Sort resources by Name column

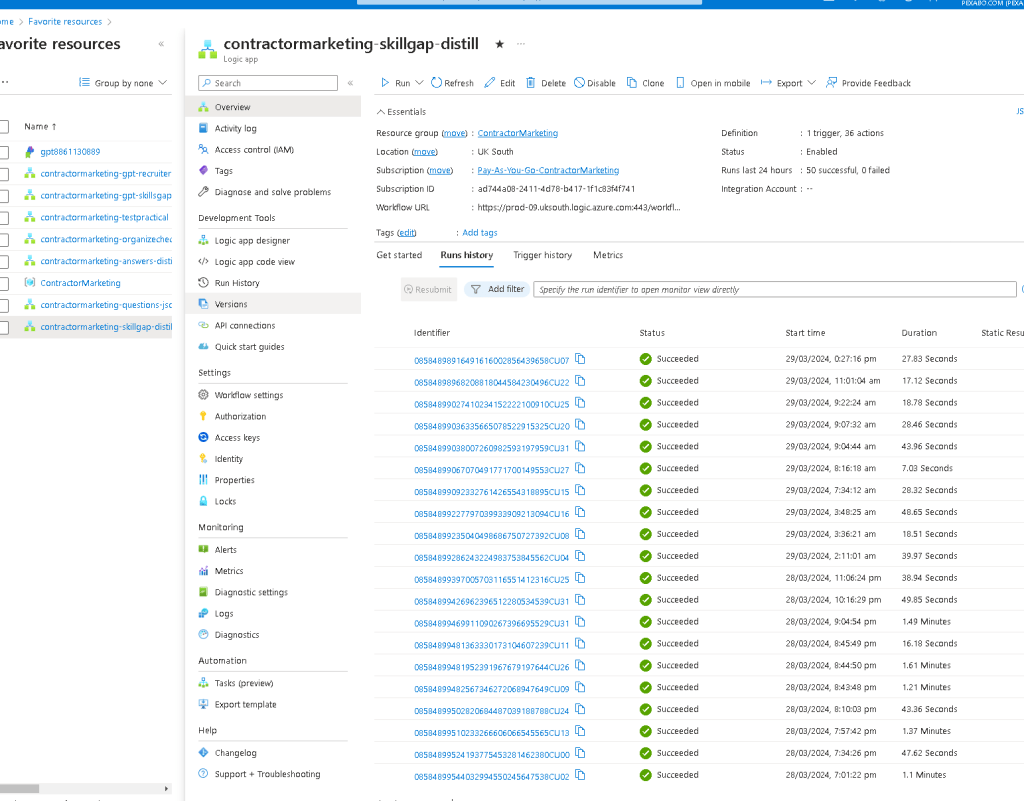pos(40,127)
